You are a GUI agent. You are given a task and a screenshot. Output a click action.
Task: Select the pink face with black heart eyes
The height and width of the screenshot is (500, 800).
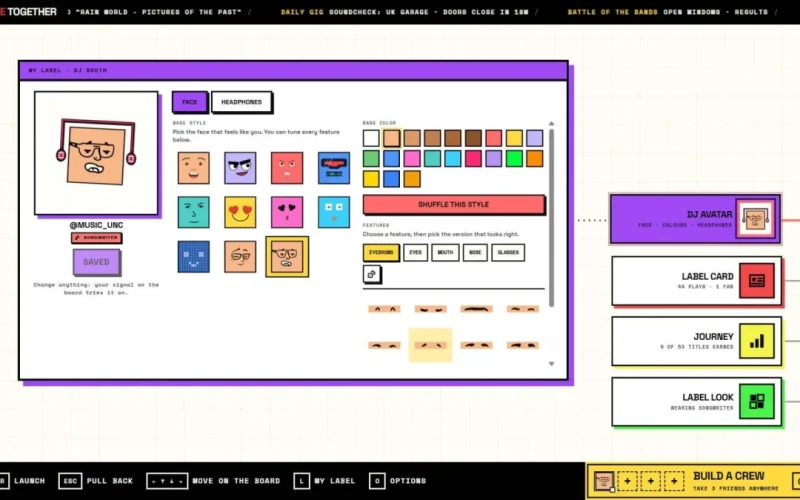287,212
